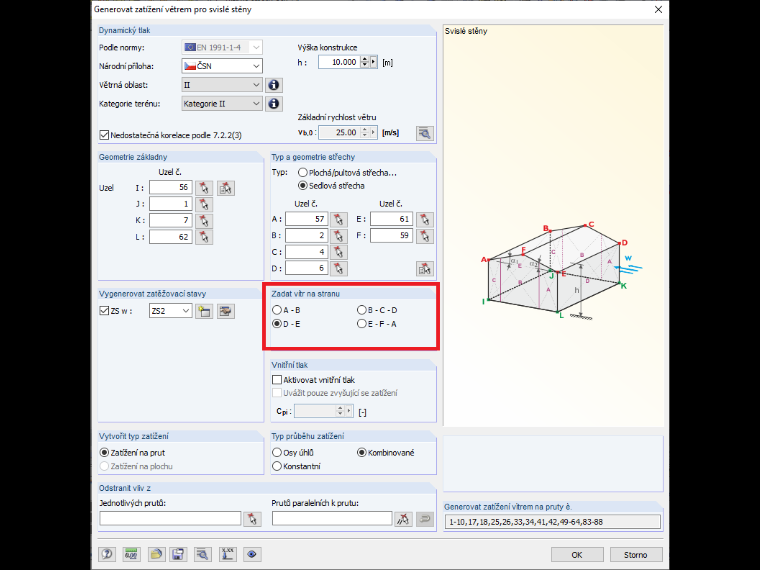Screen dimensions: 760x570
Task: Select wind on side D - E
Action: (277, 324)
